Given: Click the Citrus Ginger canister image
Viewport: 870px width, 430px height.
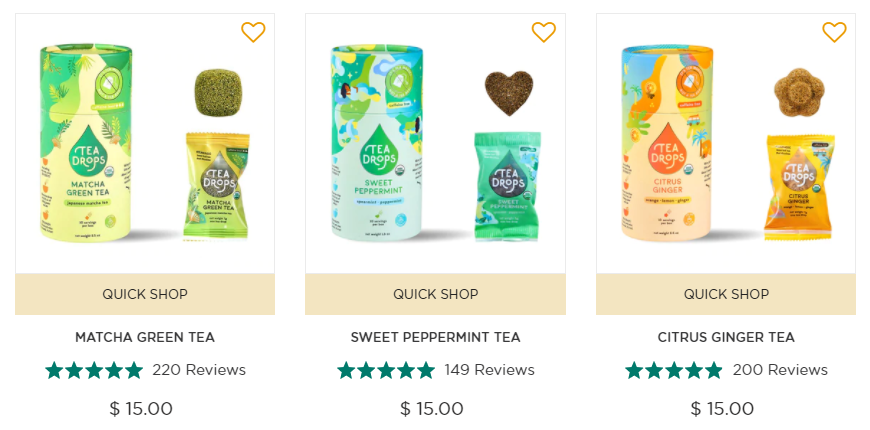Looking at the screenshot, I should pos(667,143).
